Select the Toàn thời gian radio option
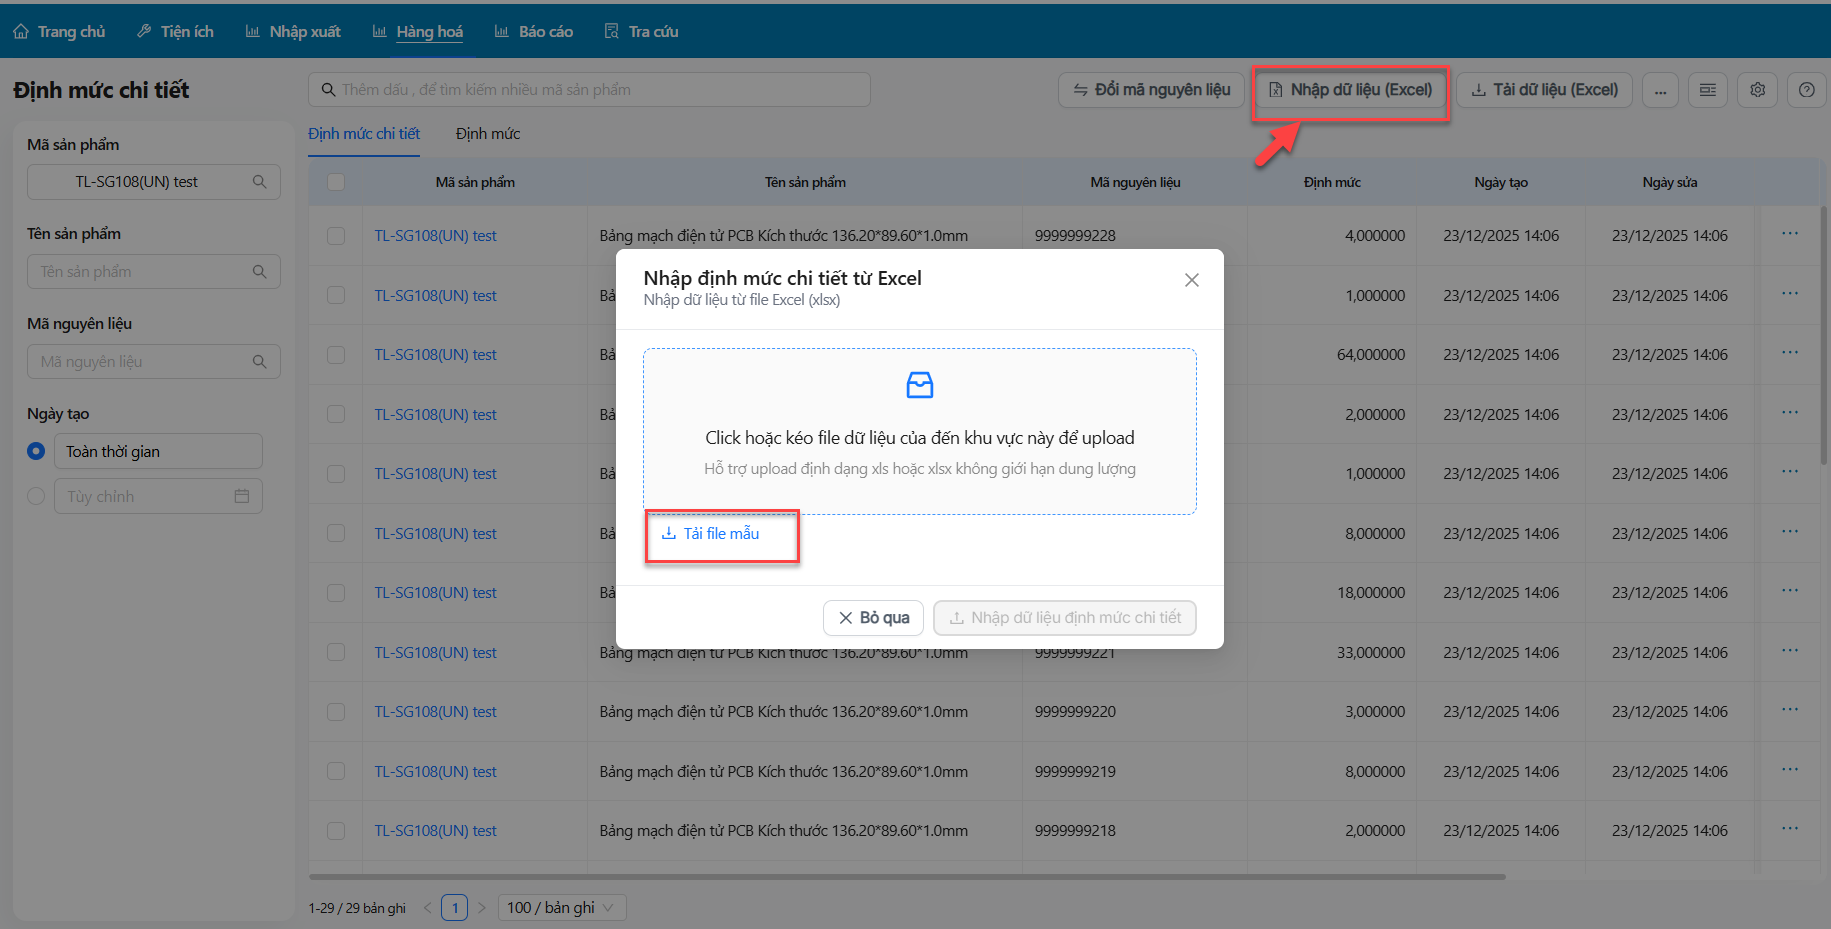Screen dimensions: 1831x929 click(36, 451)
